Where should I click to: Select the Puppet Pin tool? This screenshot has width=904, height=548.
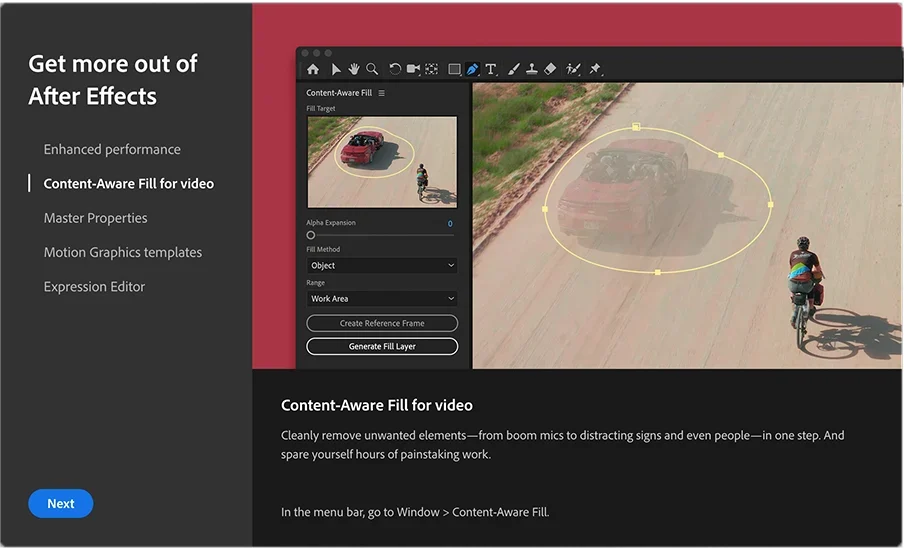594,69
